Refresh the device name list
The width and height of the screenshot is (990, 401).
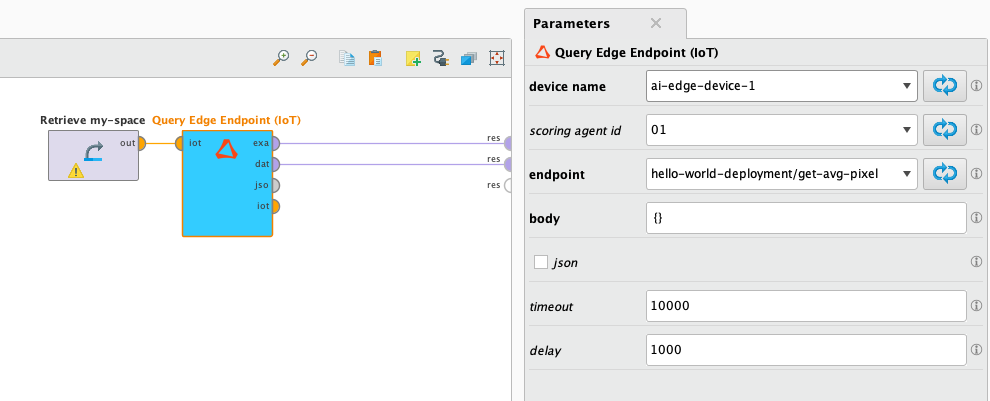click(944, 86)
